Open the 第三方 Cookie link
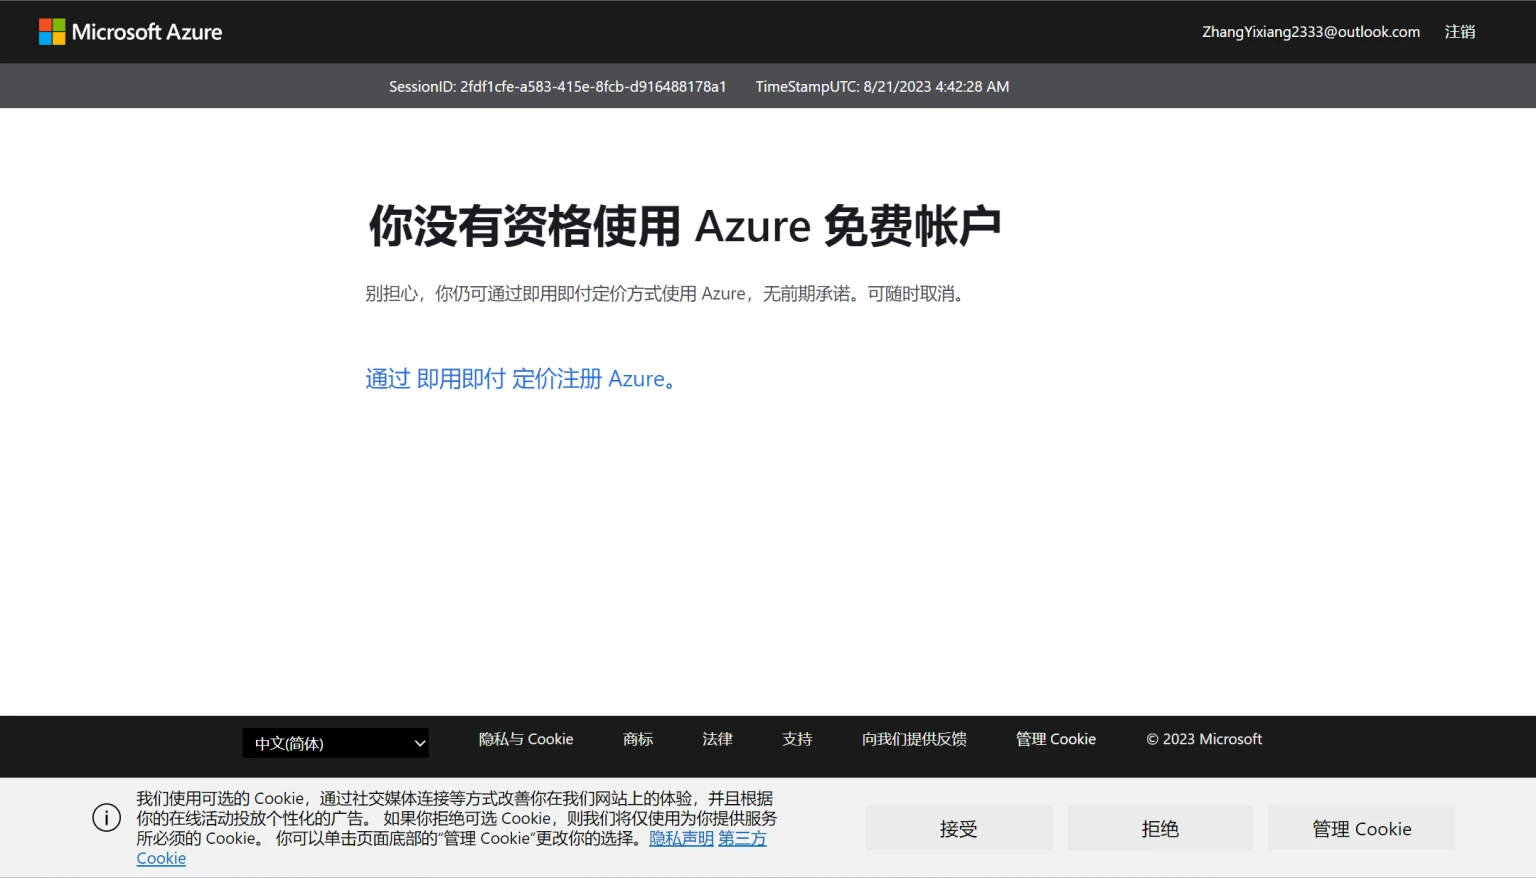Screen dimensions: 1536x878 click(742, 838)
